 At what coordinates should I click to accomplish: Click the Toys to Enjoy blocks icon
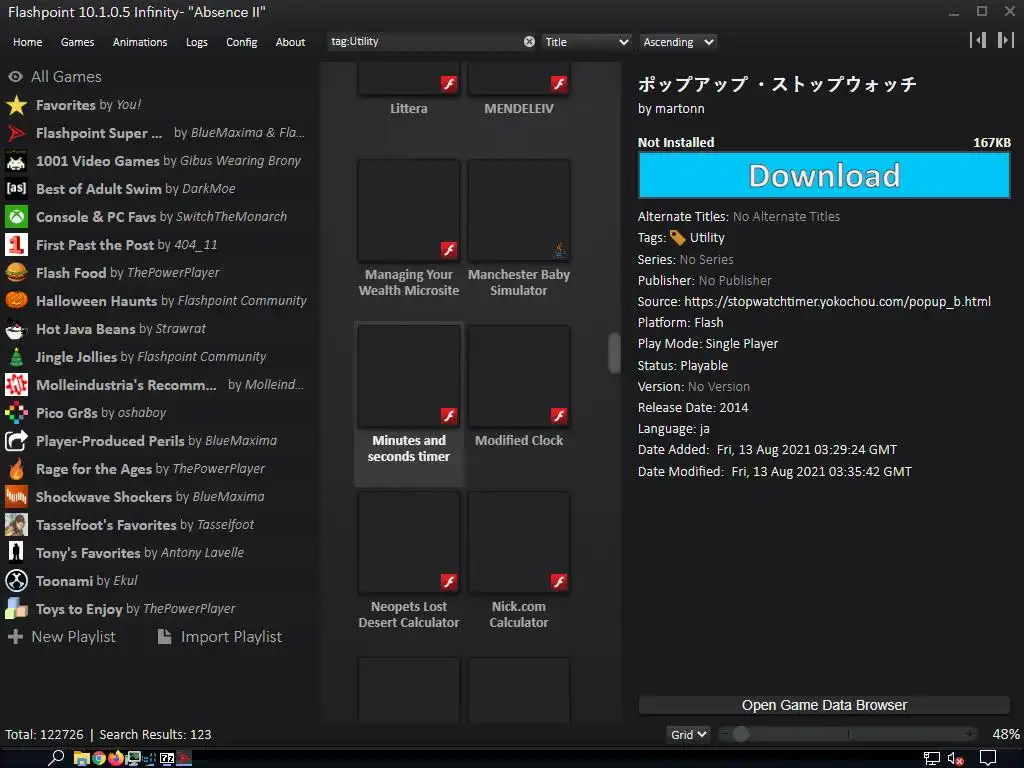(16, 609)
